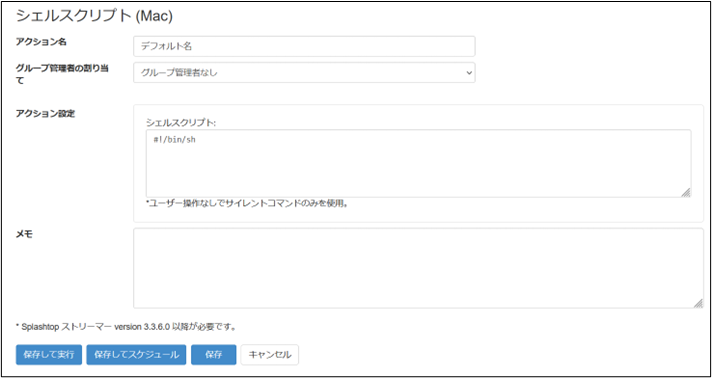Click the 保存 button
Image resolution: width=712 pixels, height=378 pixels.
coord(213,355)
